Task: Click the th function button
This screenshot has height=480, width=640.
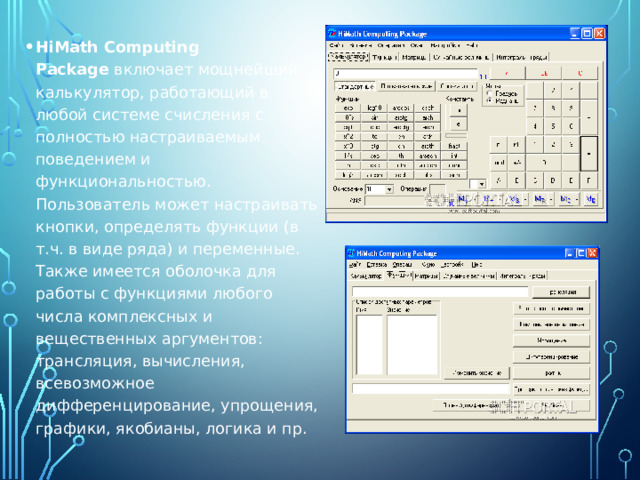Action: pos(401,156)
